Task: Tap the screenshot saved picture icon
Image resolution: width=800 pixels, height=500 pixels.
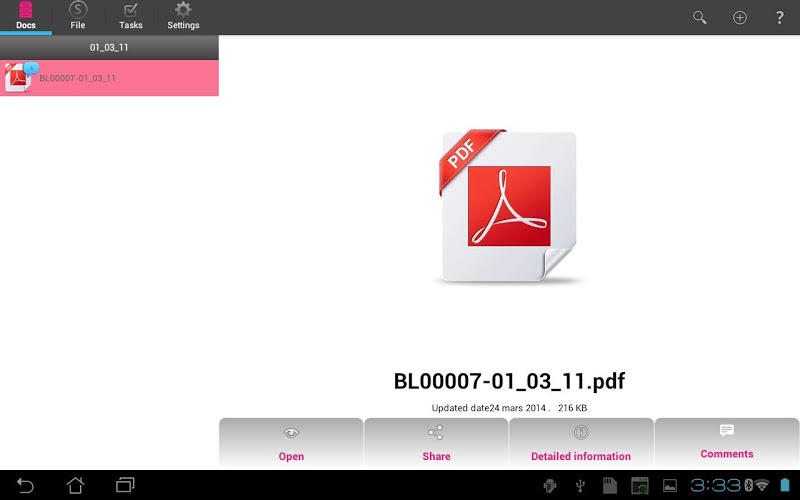Action: [x=669, y=486]
